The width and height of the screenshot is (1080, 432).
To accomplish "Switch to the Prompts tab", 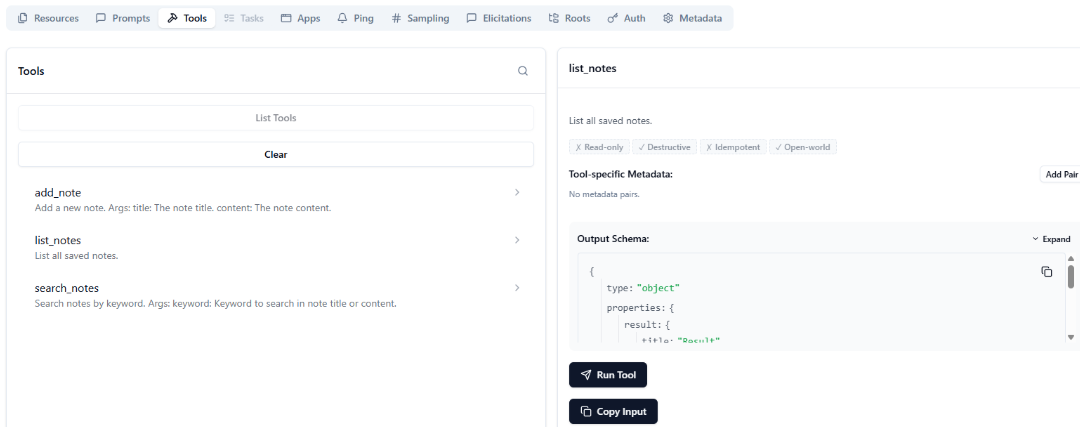I will 123,19.
